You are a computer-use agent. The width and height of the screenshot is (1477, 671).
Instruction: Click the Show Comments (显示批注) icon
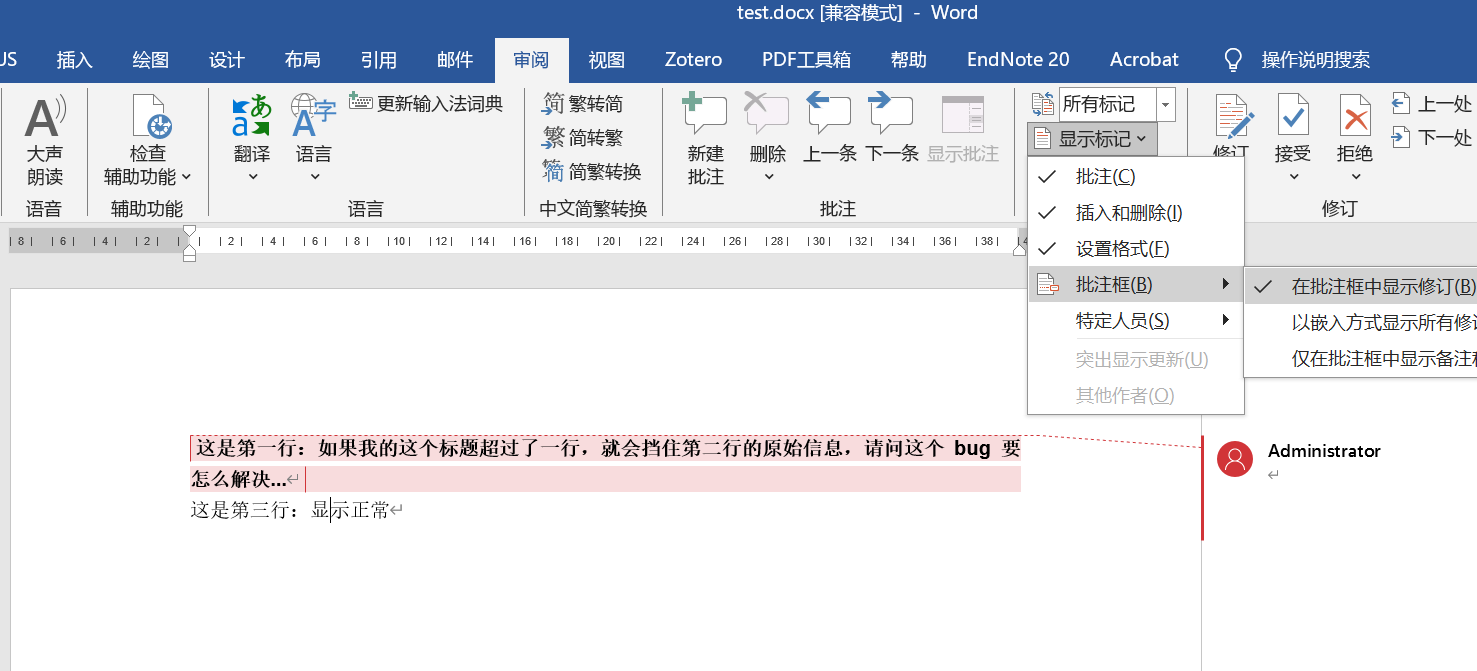(963, 115)
